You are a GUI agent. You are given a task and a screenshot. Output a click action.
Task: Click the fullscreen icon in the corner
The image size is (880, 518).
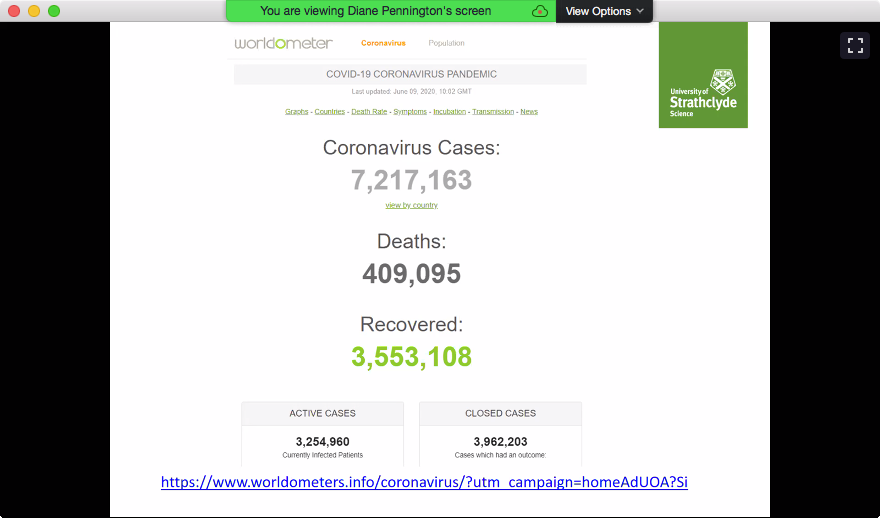(854, 45)
